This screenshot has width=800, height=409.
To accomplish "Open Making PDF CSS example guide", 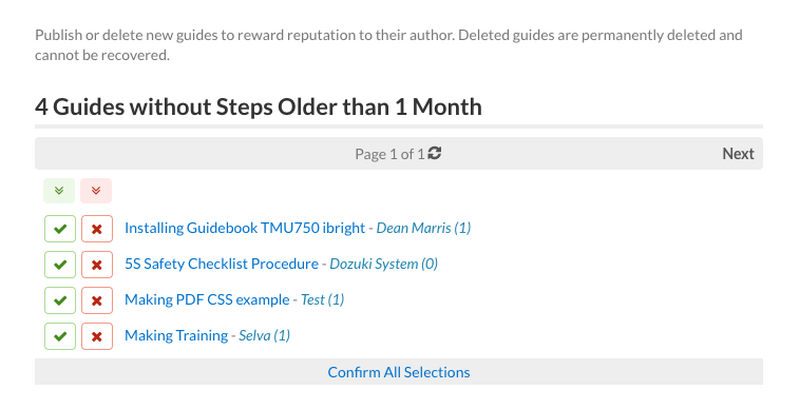I will tap(207, 299).
